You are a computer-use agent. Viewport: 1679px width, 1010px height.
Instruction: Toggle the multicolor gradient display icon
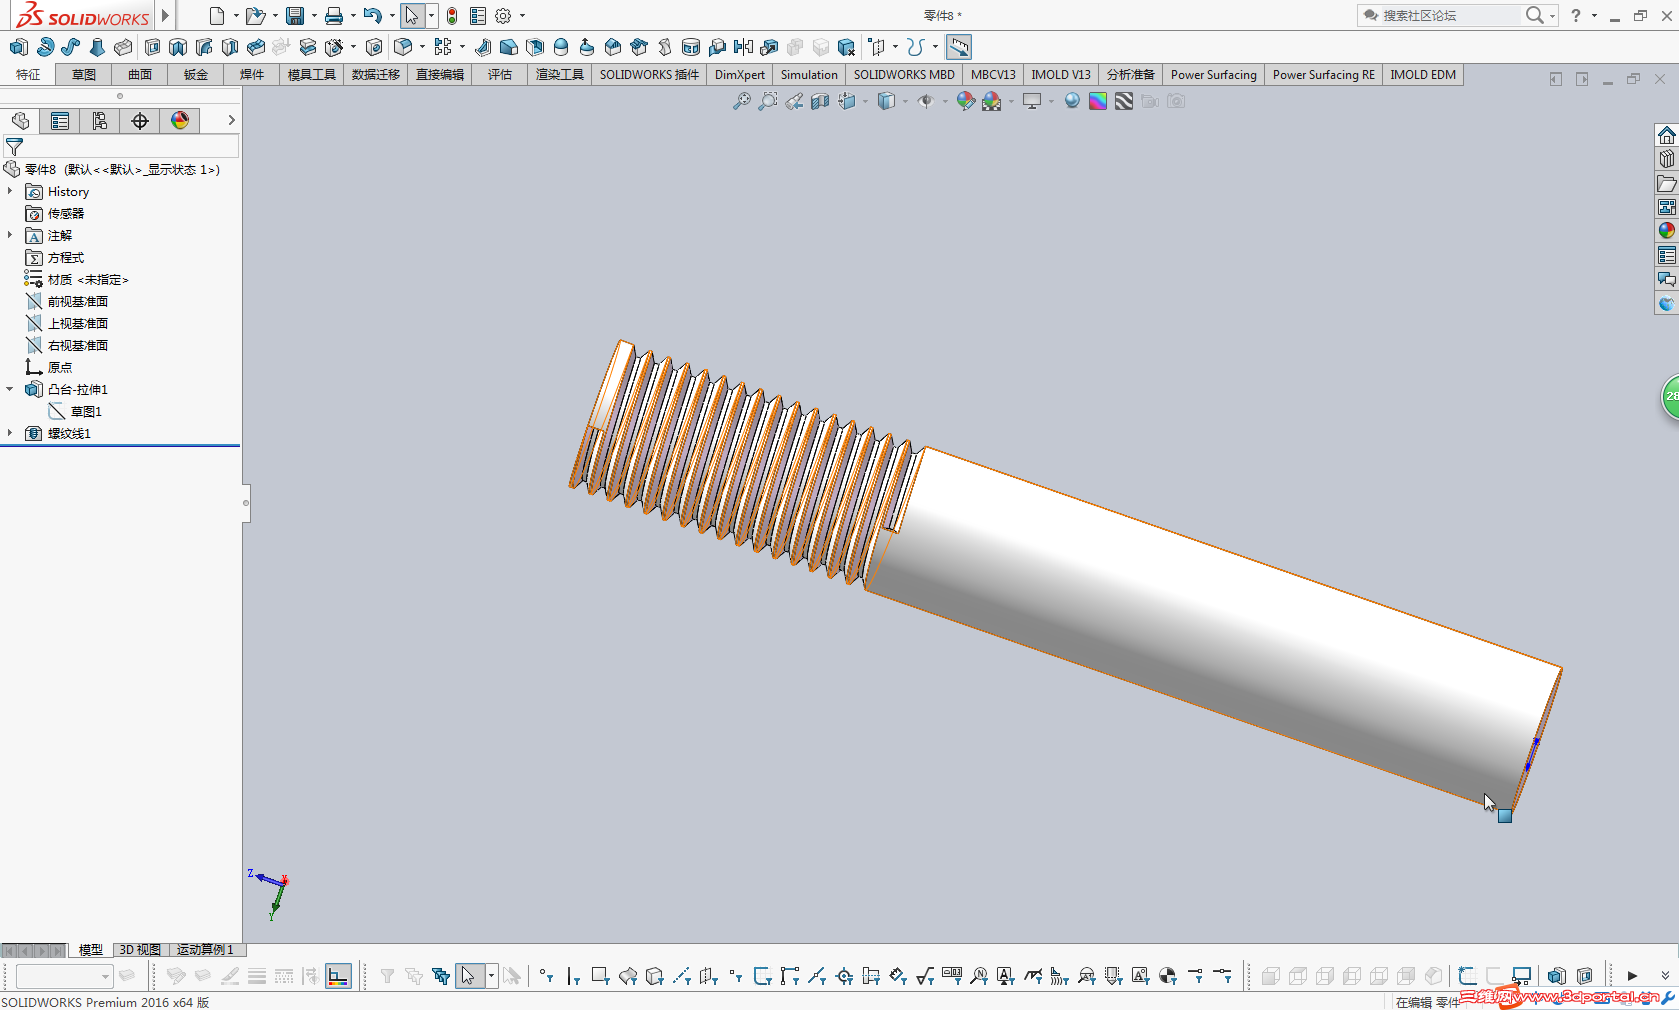click(x=1098, y=101)
